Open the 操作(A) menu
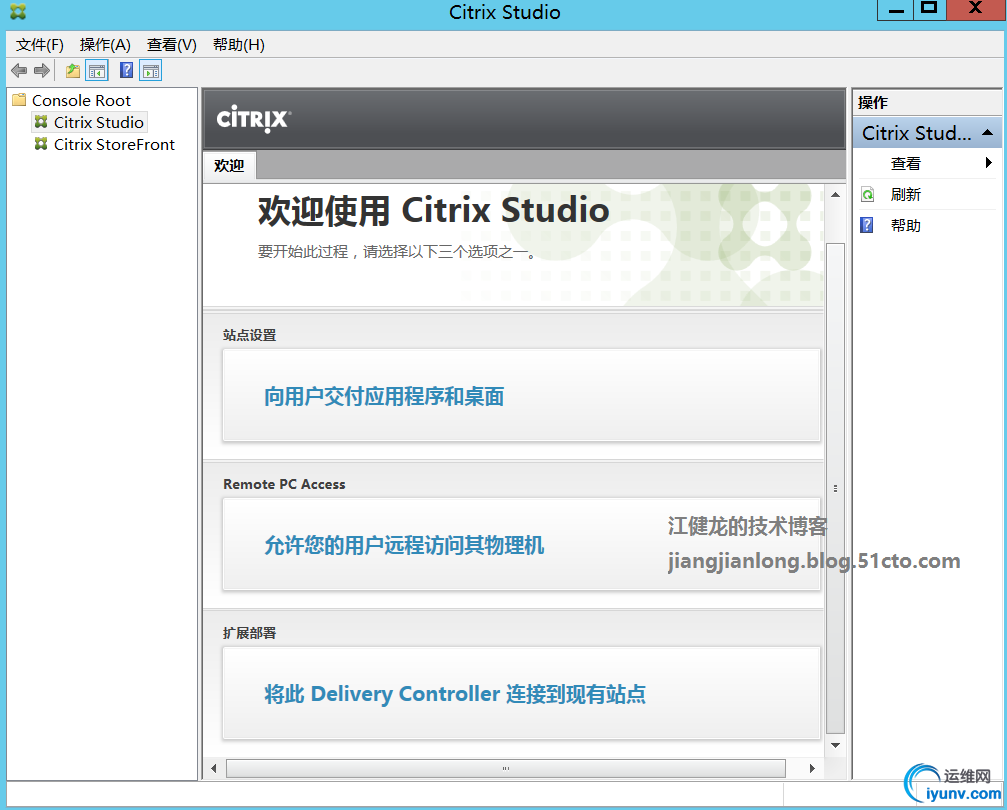 pos(105,44)
